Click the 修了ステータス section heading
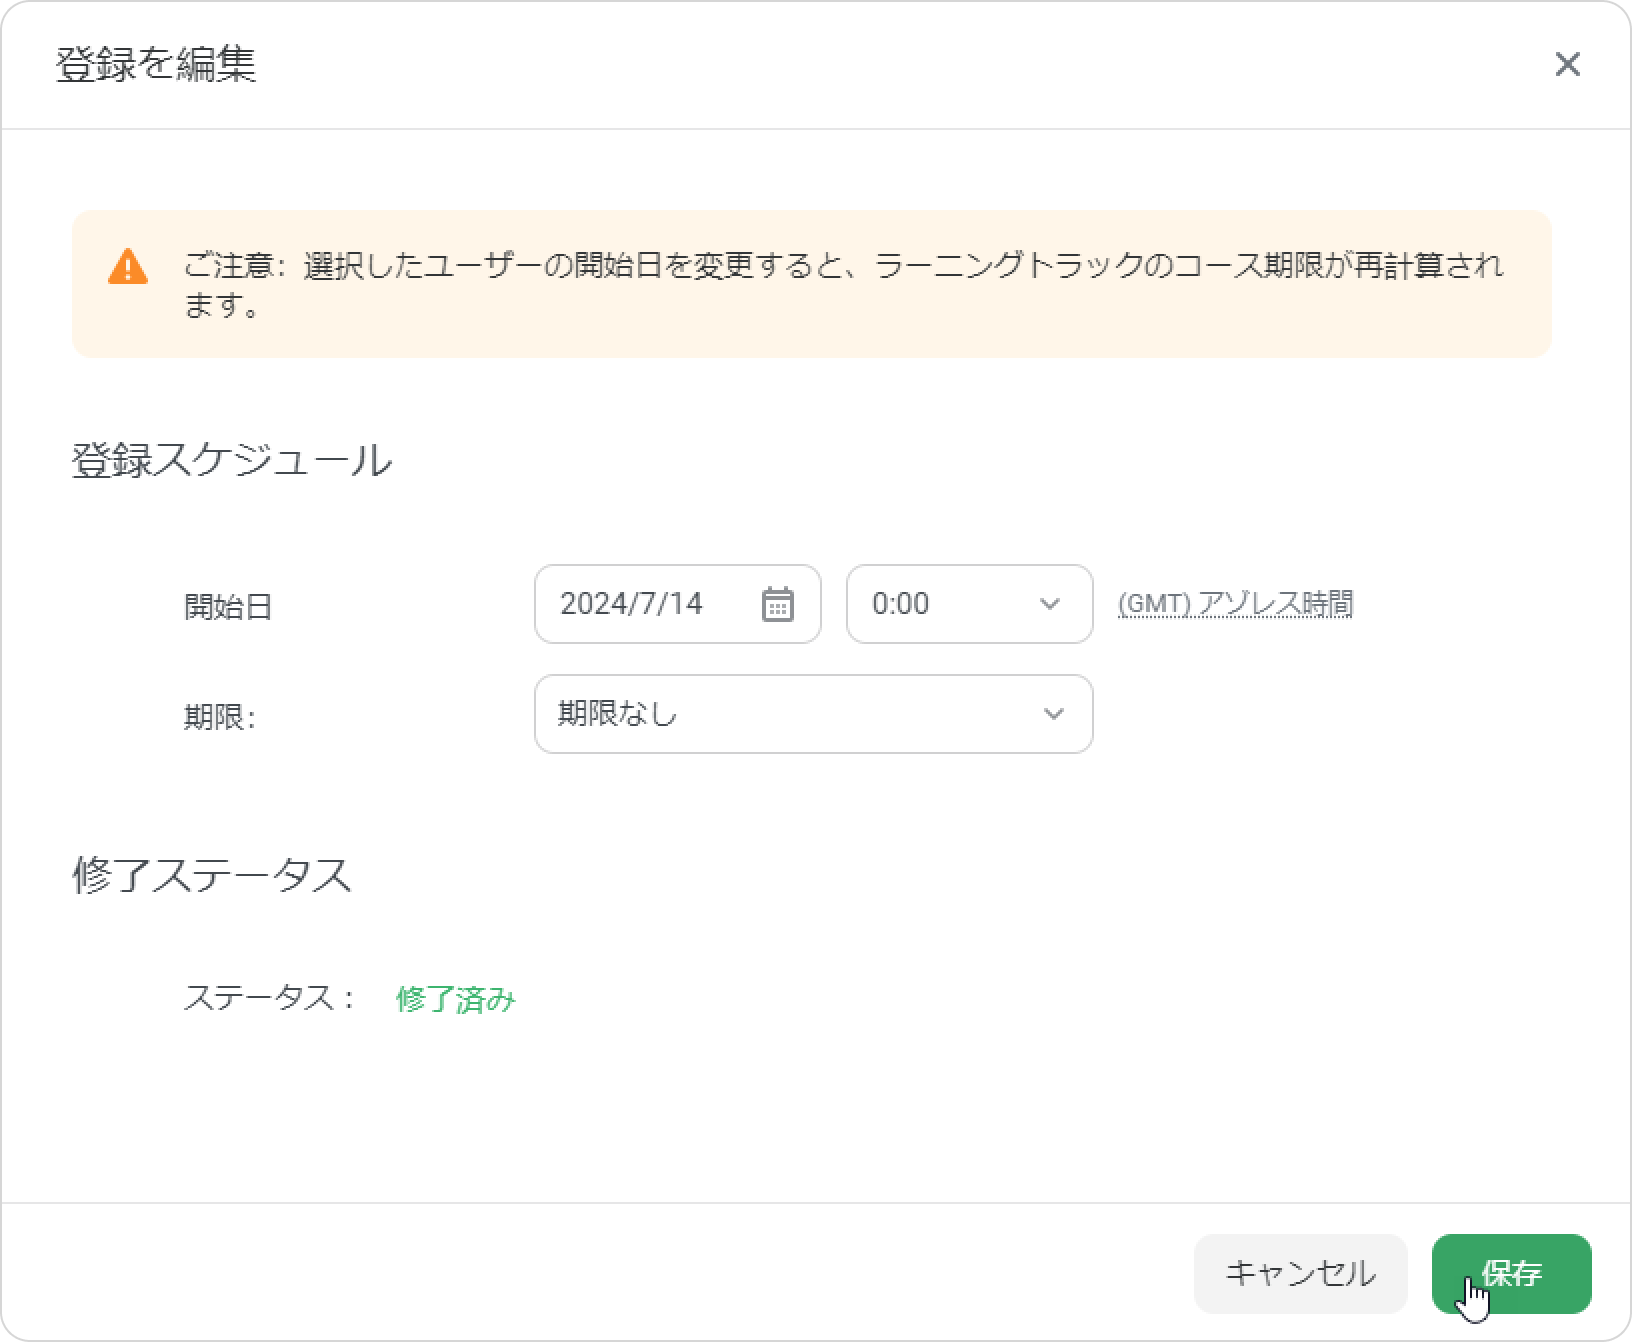 coord(212,875)
